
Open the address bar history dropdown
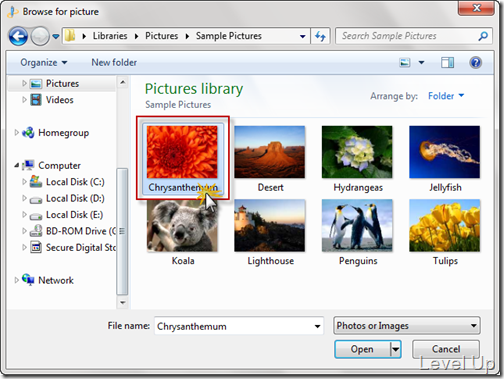(x=302, y=36)
